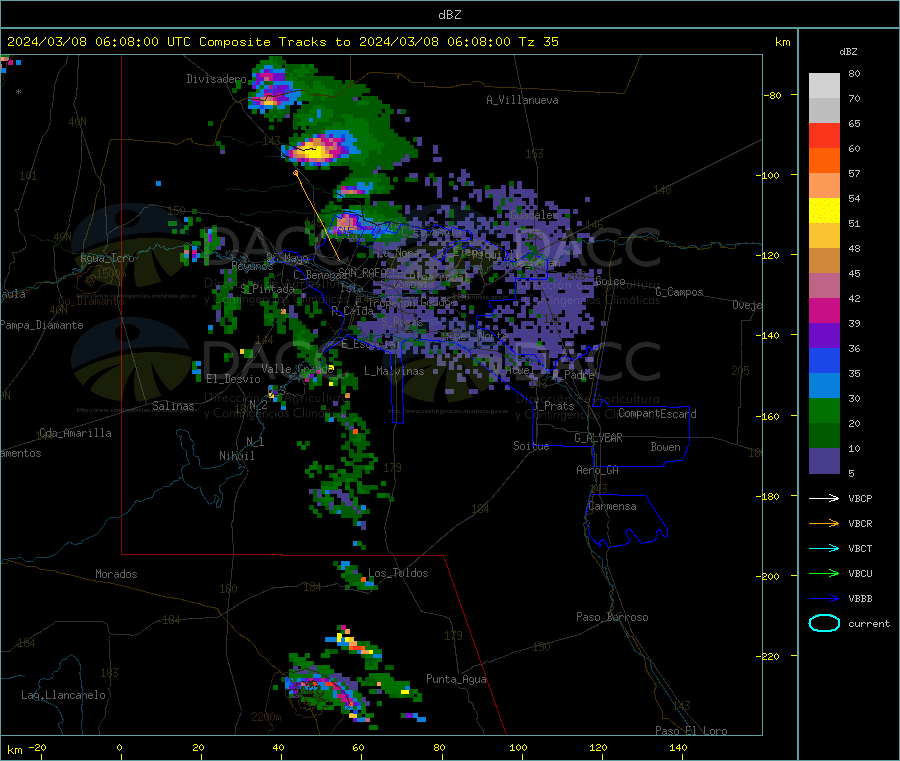Click the '-80' tick on right axis
This screenshot has width=900, height=761.
pyautogui.click(x=773, y=95)
